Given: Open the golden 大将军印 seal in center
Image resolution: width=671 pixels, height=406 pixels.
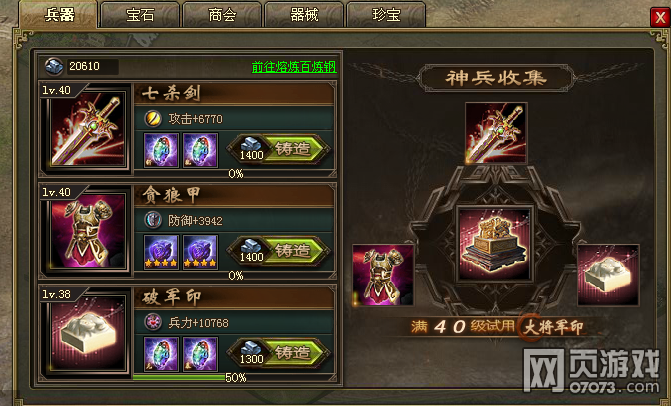Looking at the screenshot, I should pyautogui.click(x=495, y=244).
